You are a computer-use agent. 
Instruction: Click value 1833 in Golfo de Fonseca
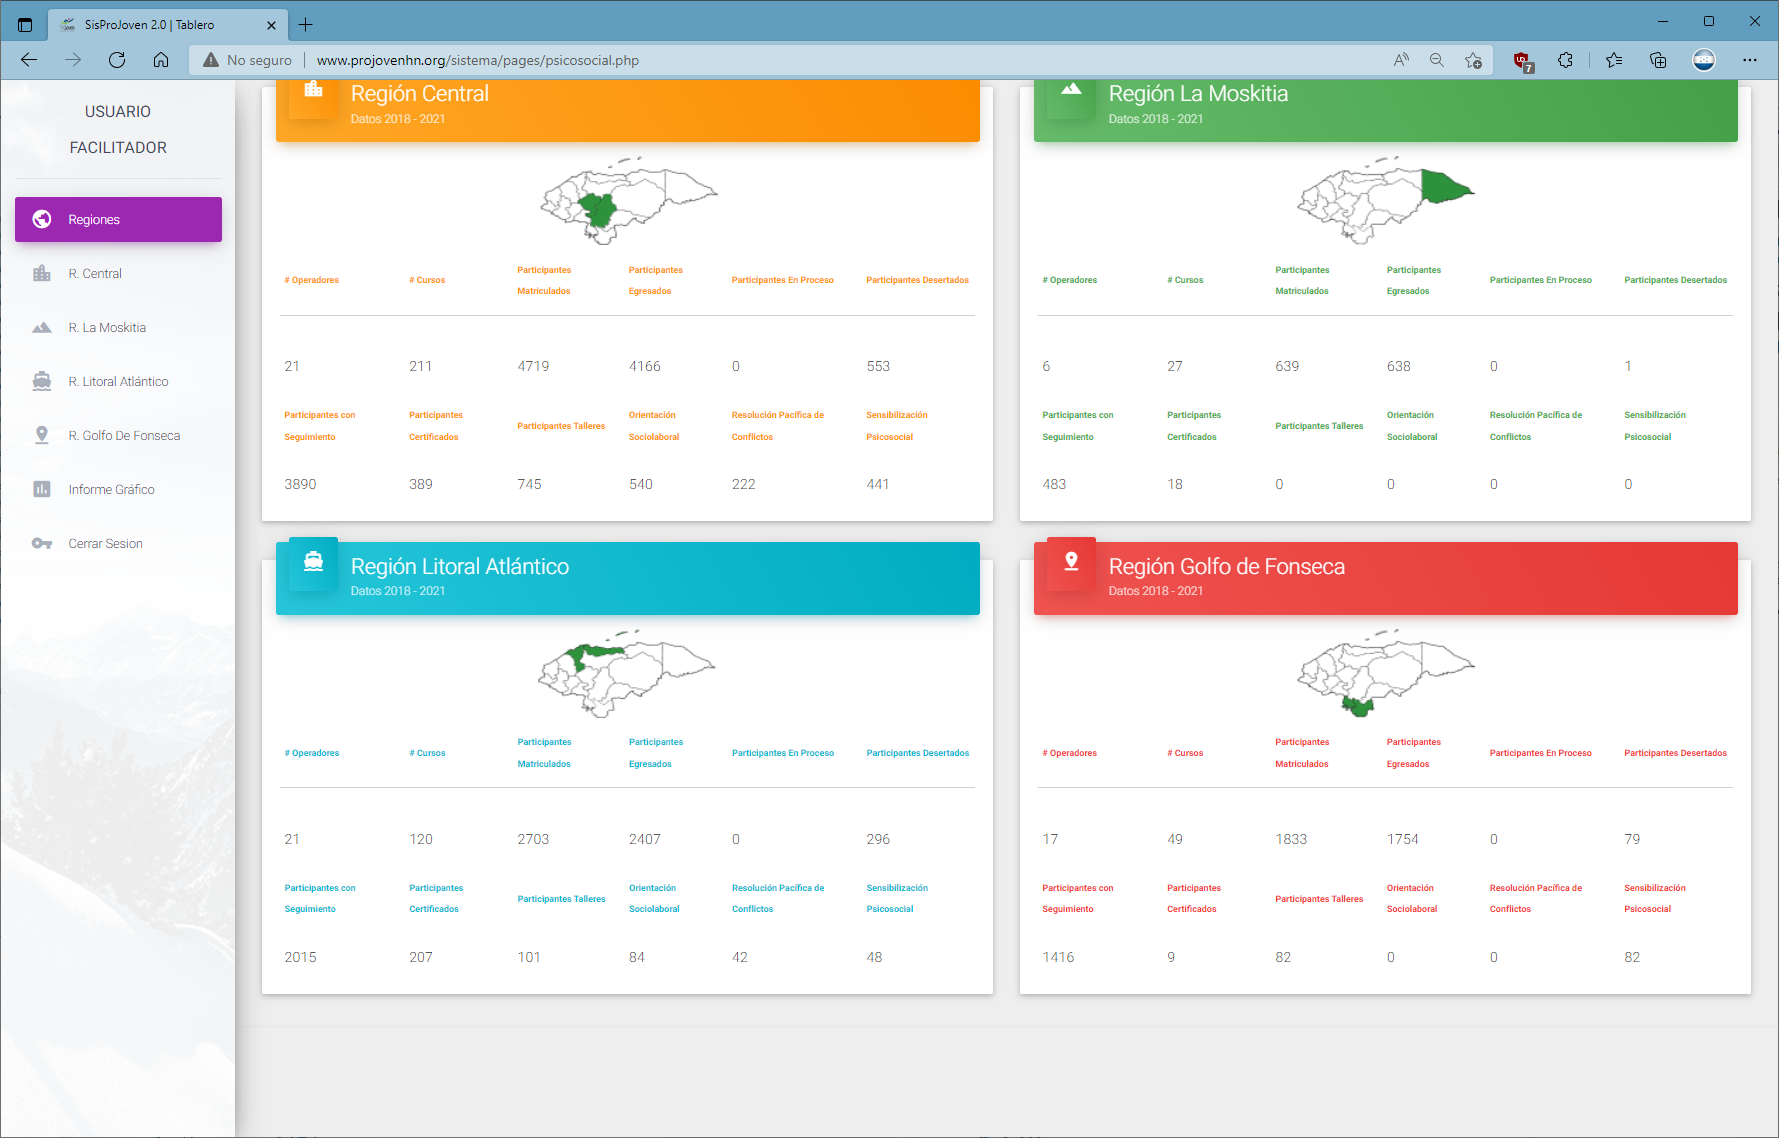click(1291, 839)
